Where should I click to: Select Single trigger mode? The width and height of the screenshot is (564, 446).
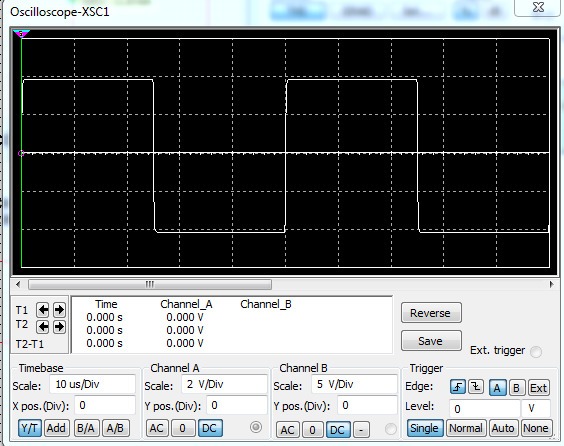(x=424, y=428)
